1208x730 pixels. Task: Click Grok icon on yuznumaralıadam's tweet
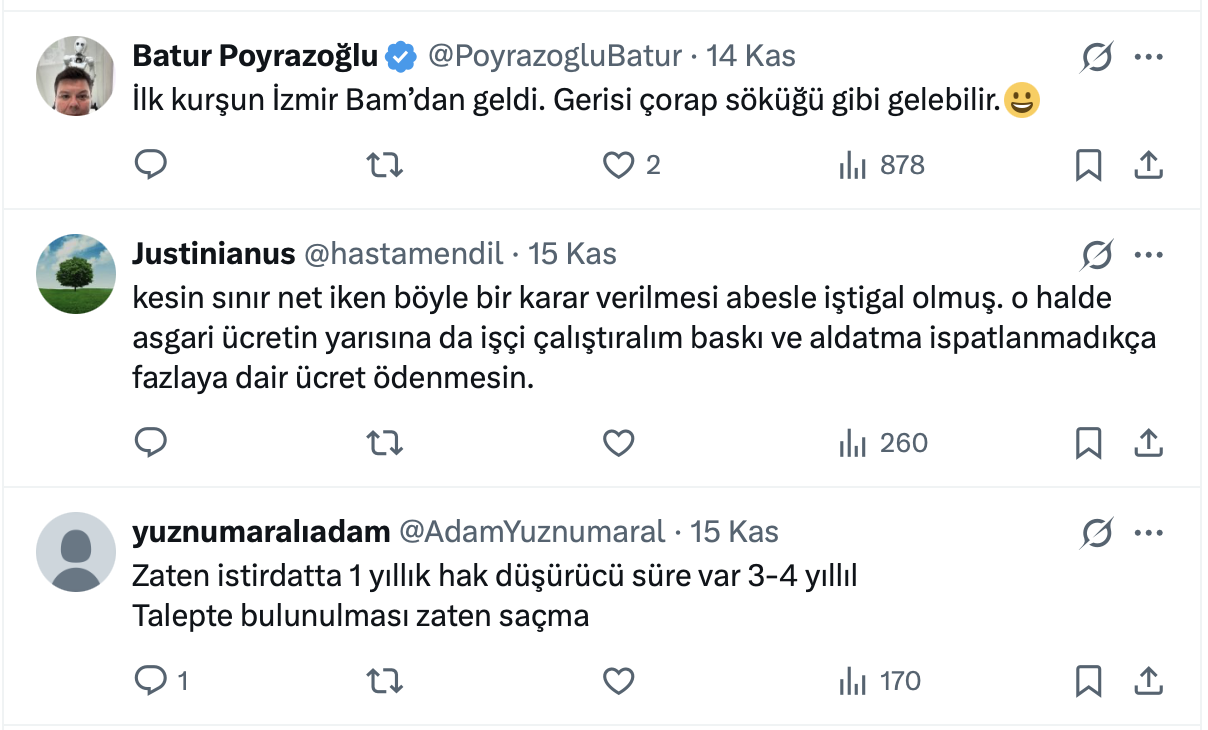tap(1097, 533)
